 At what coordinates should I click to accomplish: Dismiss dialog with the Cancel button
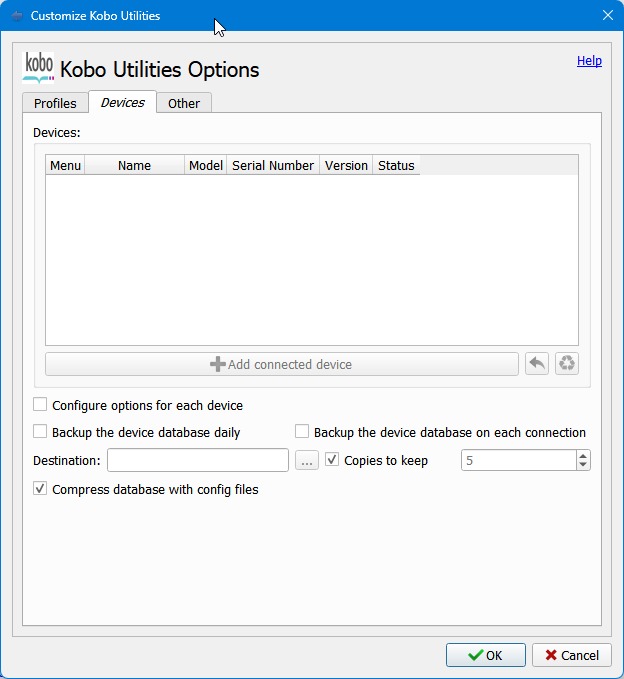pos(572,655)
